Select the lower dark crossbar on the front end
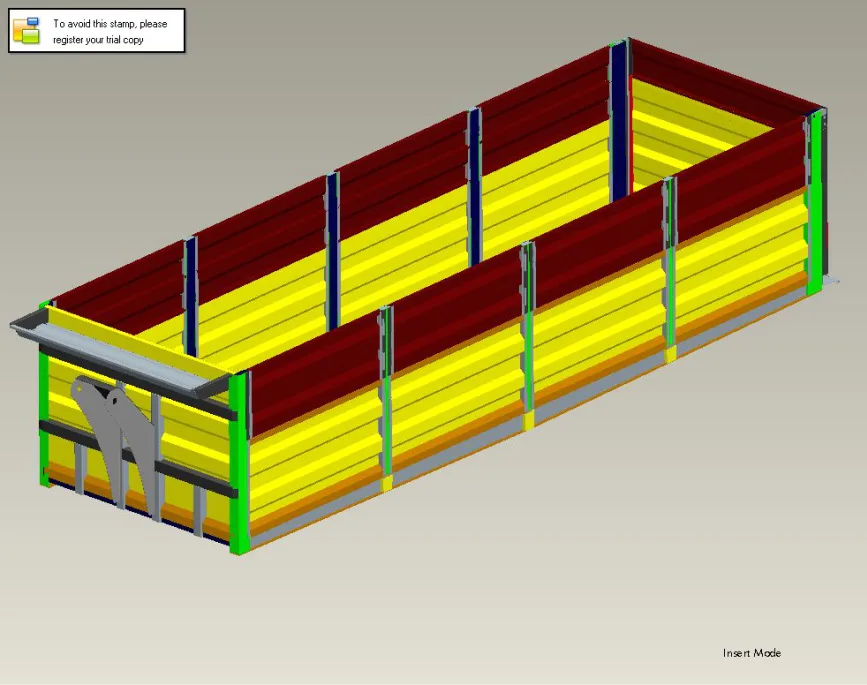The image size is (867, 685). 138,459
